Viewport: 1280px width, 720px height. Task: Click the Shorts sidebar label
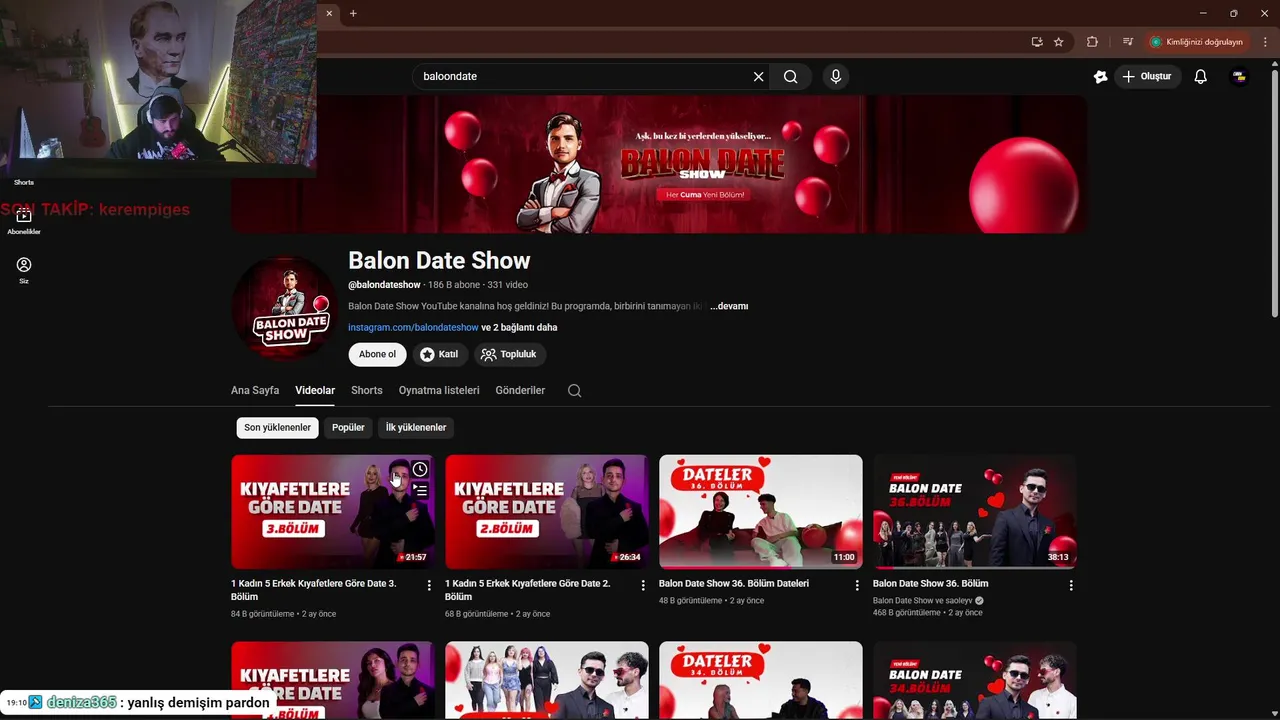(24, 182)
